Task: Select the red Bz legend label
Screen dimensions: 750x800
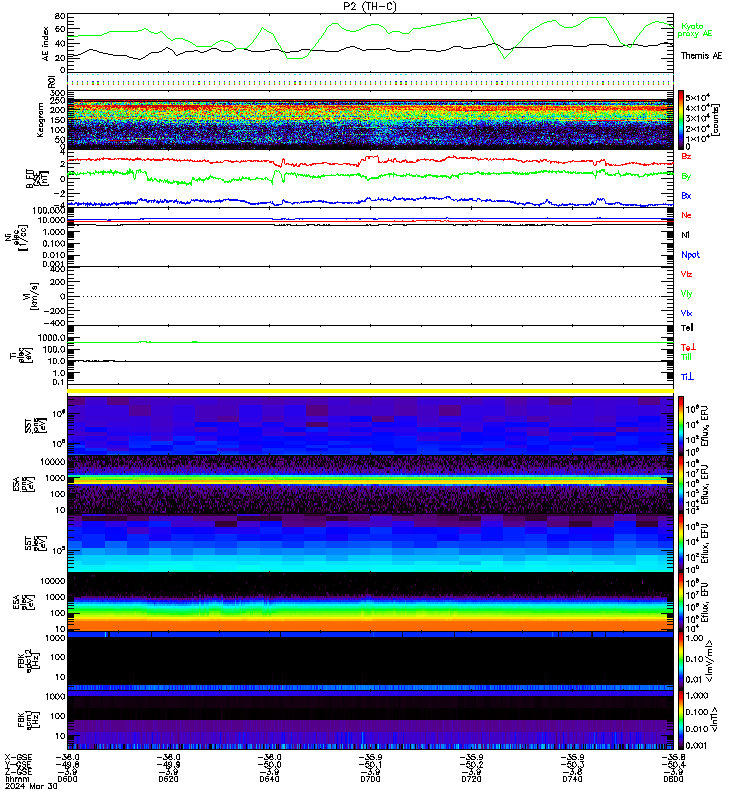Action: (x=686, y=156)
